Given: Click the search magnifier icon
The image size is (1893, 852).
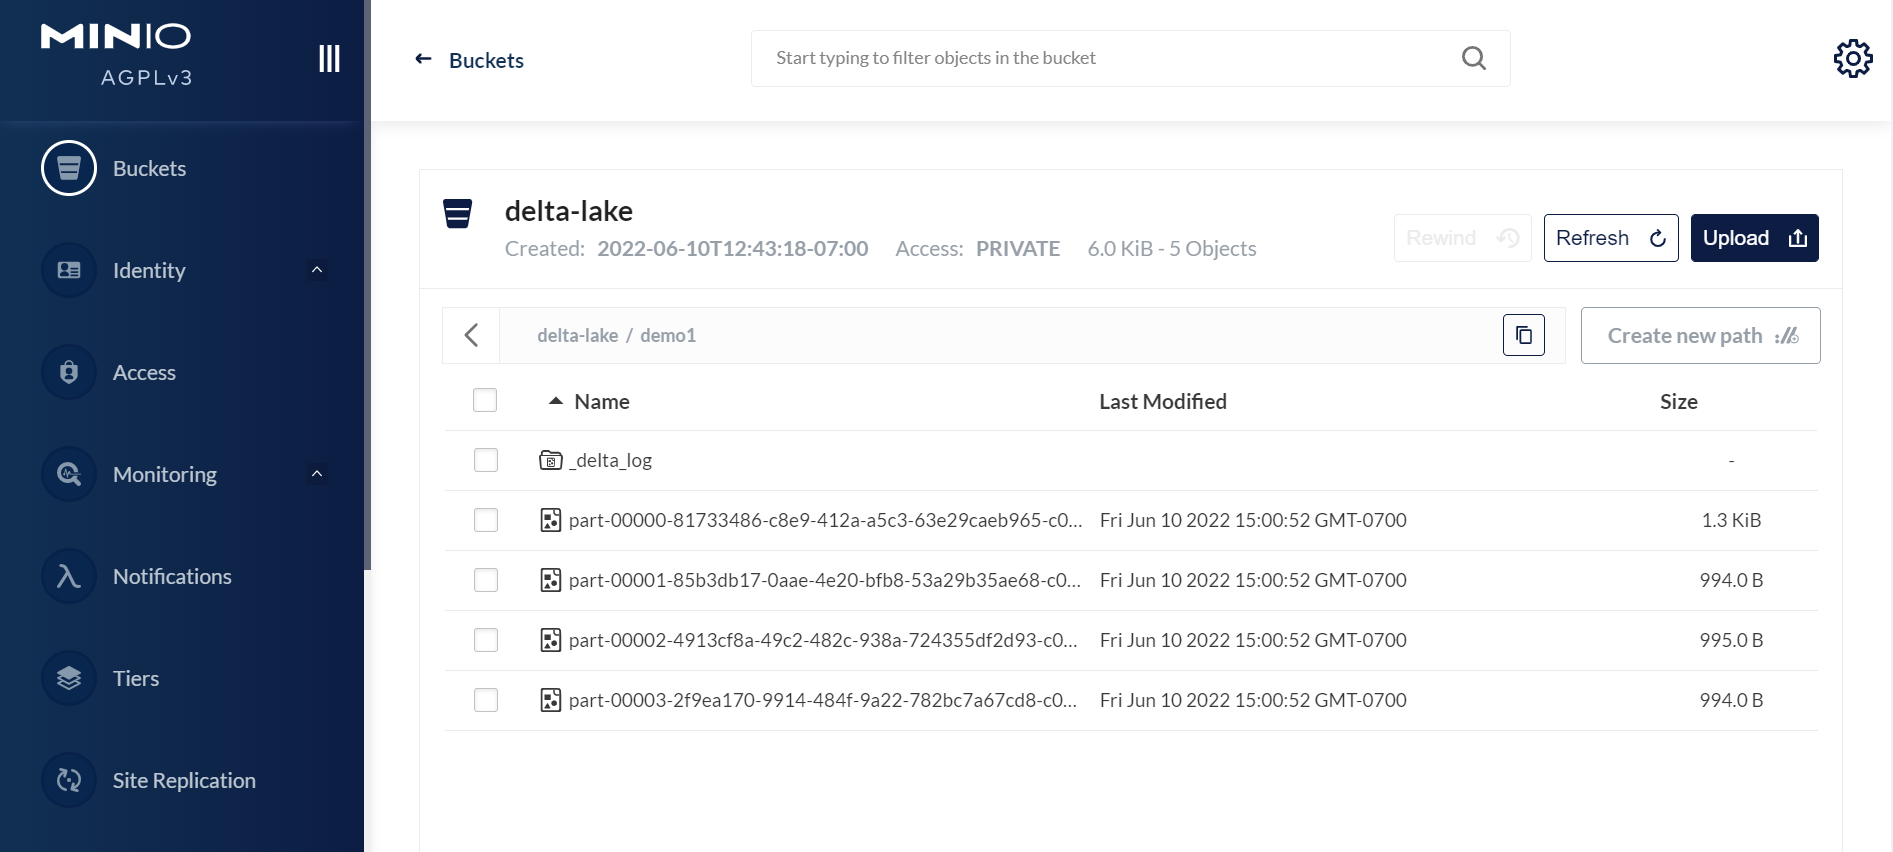Looking at the screenshot, I should [1473, 58].
